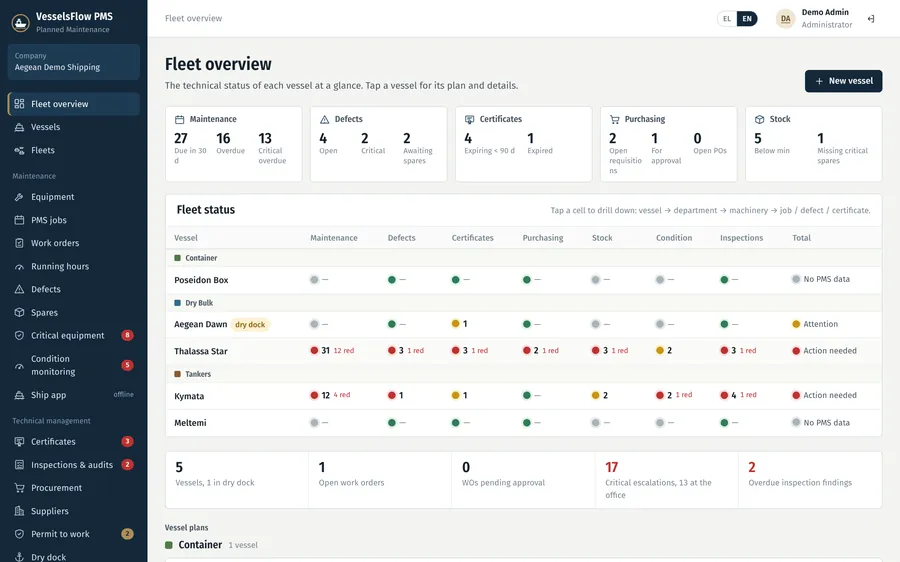This screenshot has width=900, height=562.
Task: Click the Dry dock anchor icon
Action: pos(20,557)
